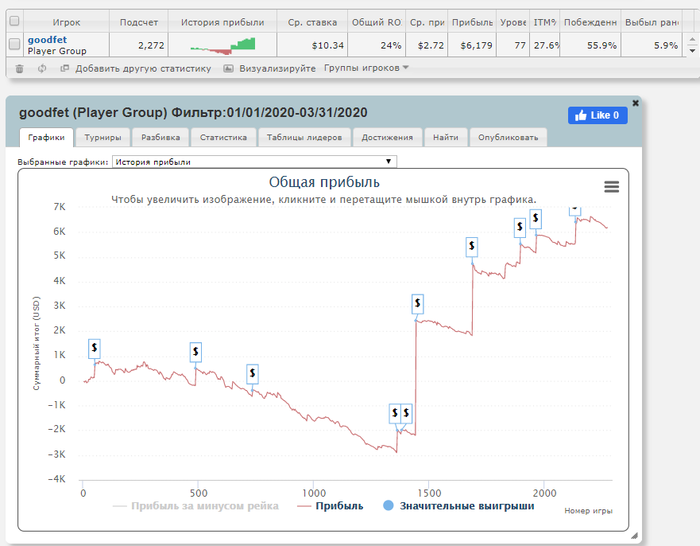Click the $ marker near game 500
The height and width of the screenshot is (546, 700).
click(196, 352)
